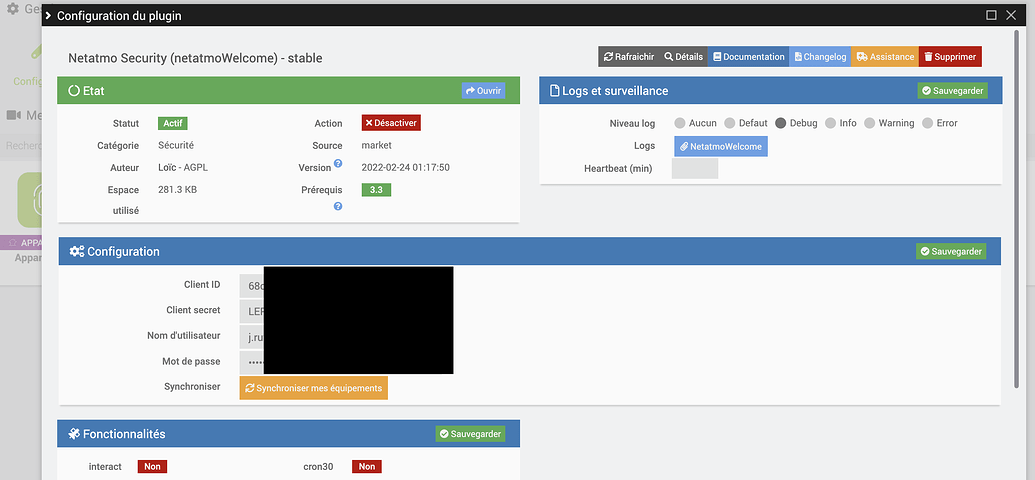The image size is (1035, 480).
Task: Click Désactiver to deactivate the plugin
Action: point(391,123)
